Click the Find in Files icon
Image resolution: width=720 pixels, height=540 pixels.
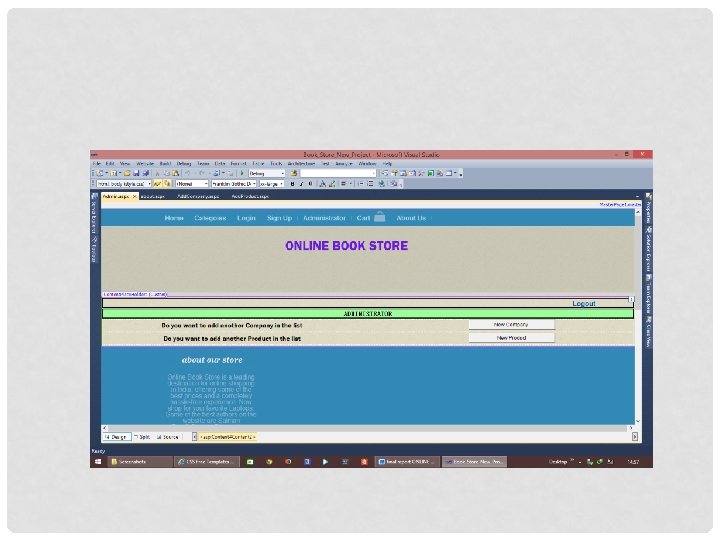[x=294, y=173]
